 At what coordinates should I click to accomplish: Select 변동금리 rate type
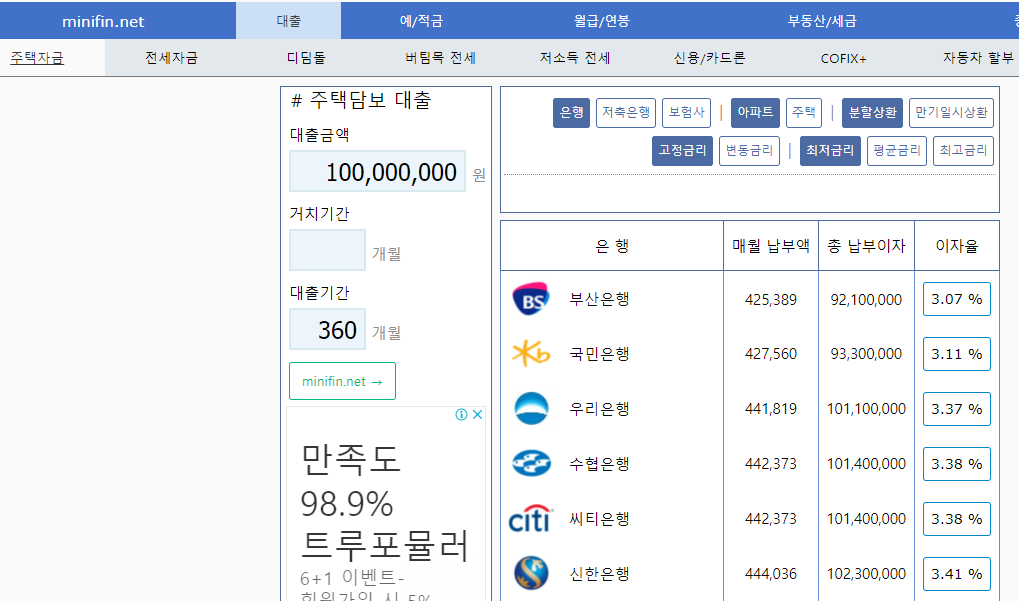[x=749, y=151]
